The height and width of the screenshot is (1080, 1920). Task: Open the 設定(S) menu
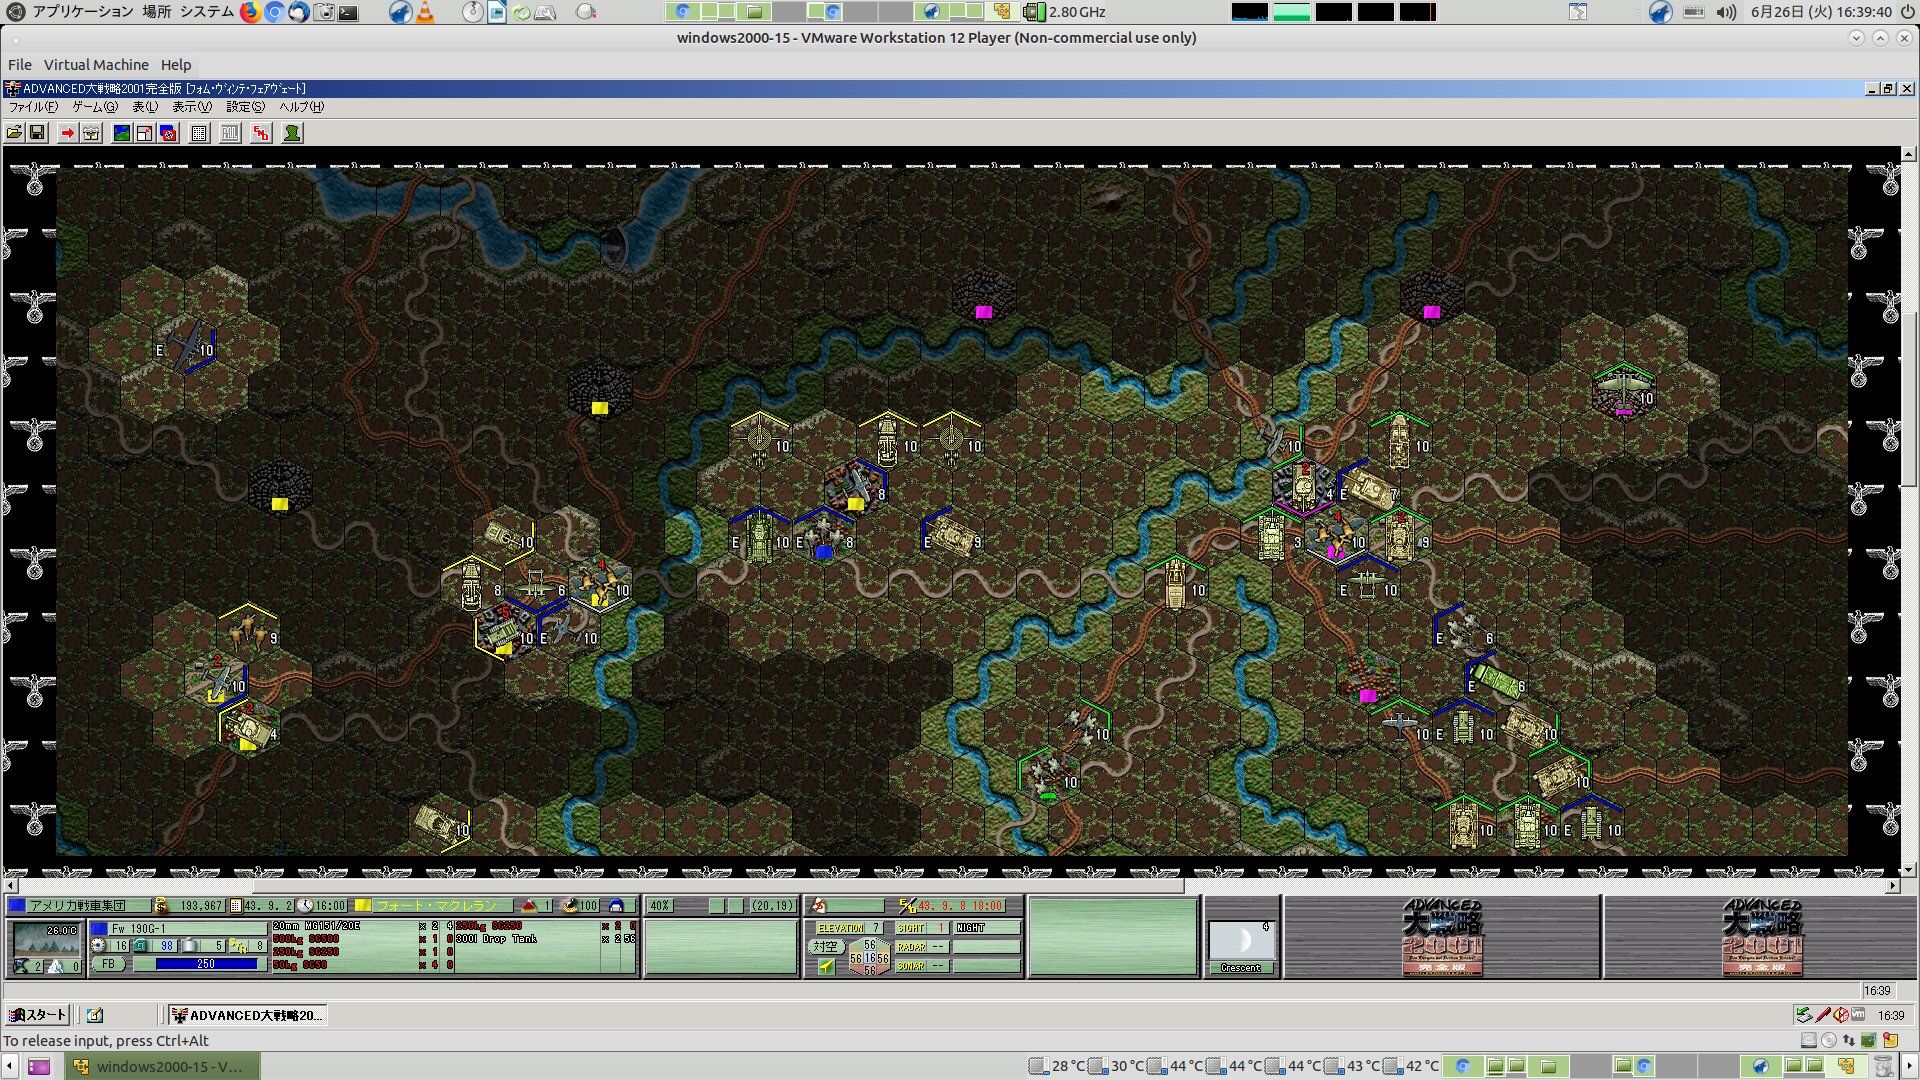click(245, 107)
